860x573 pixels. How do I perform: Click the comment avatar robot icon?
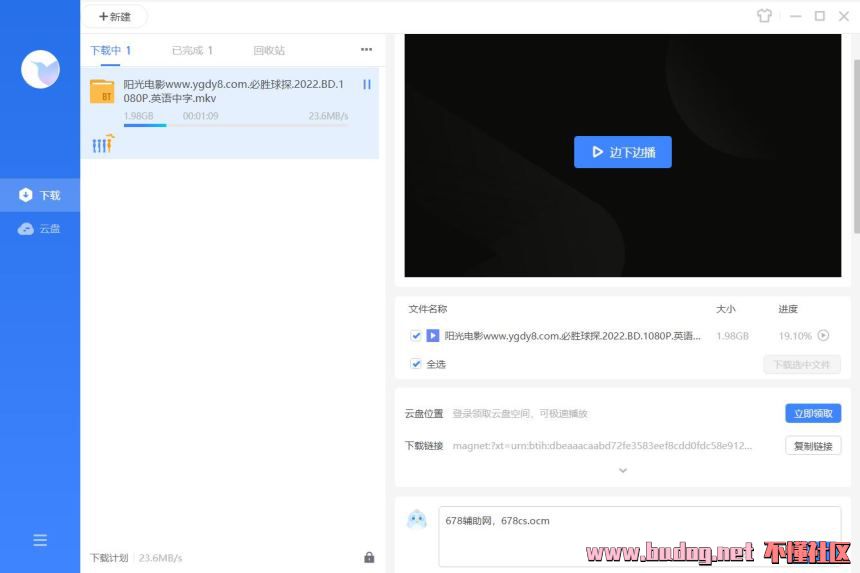(x=416, y=518)
